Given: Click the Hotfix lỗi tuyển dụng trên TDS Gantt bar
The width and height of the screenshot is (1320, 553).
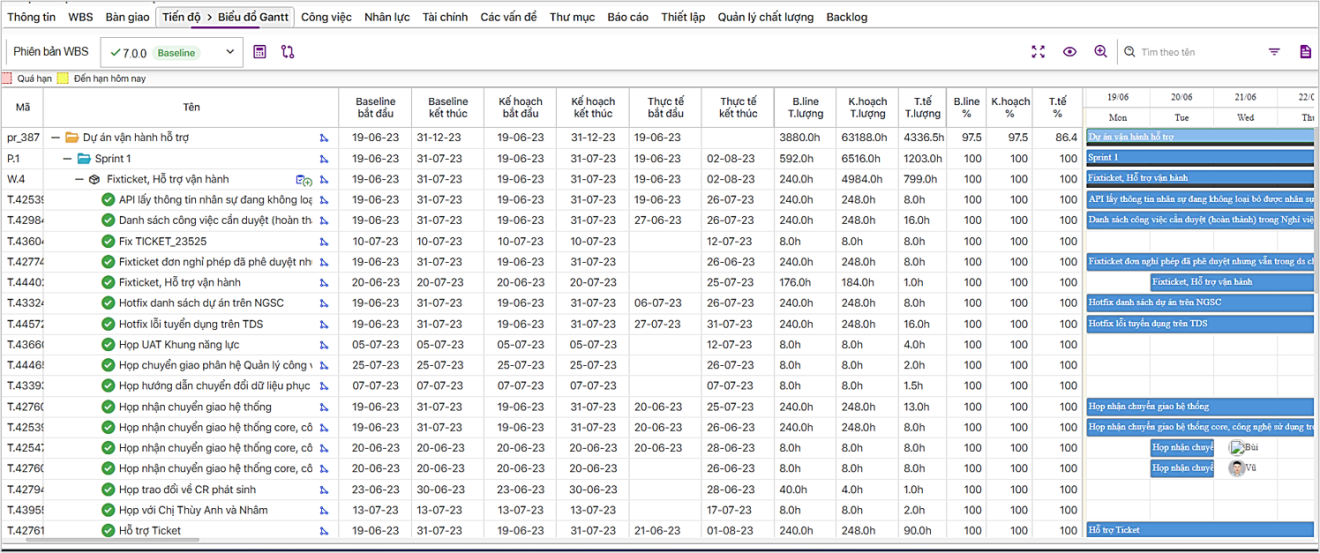Looking at the screenshot, I should (x=1200, y=324).
